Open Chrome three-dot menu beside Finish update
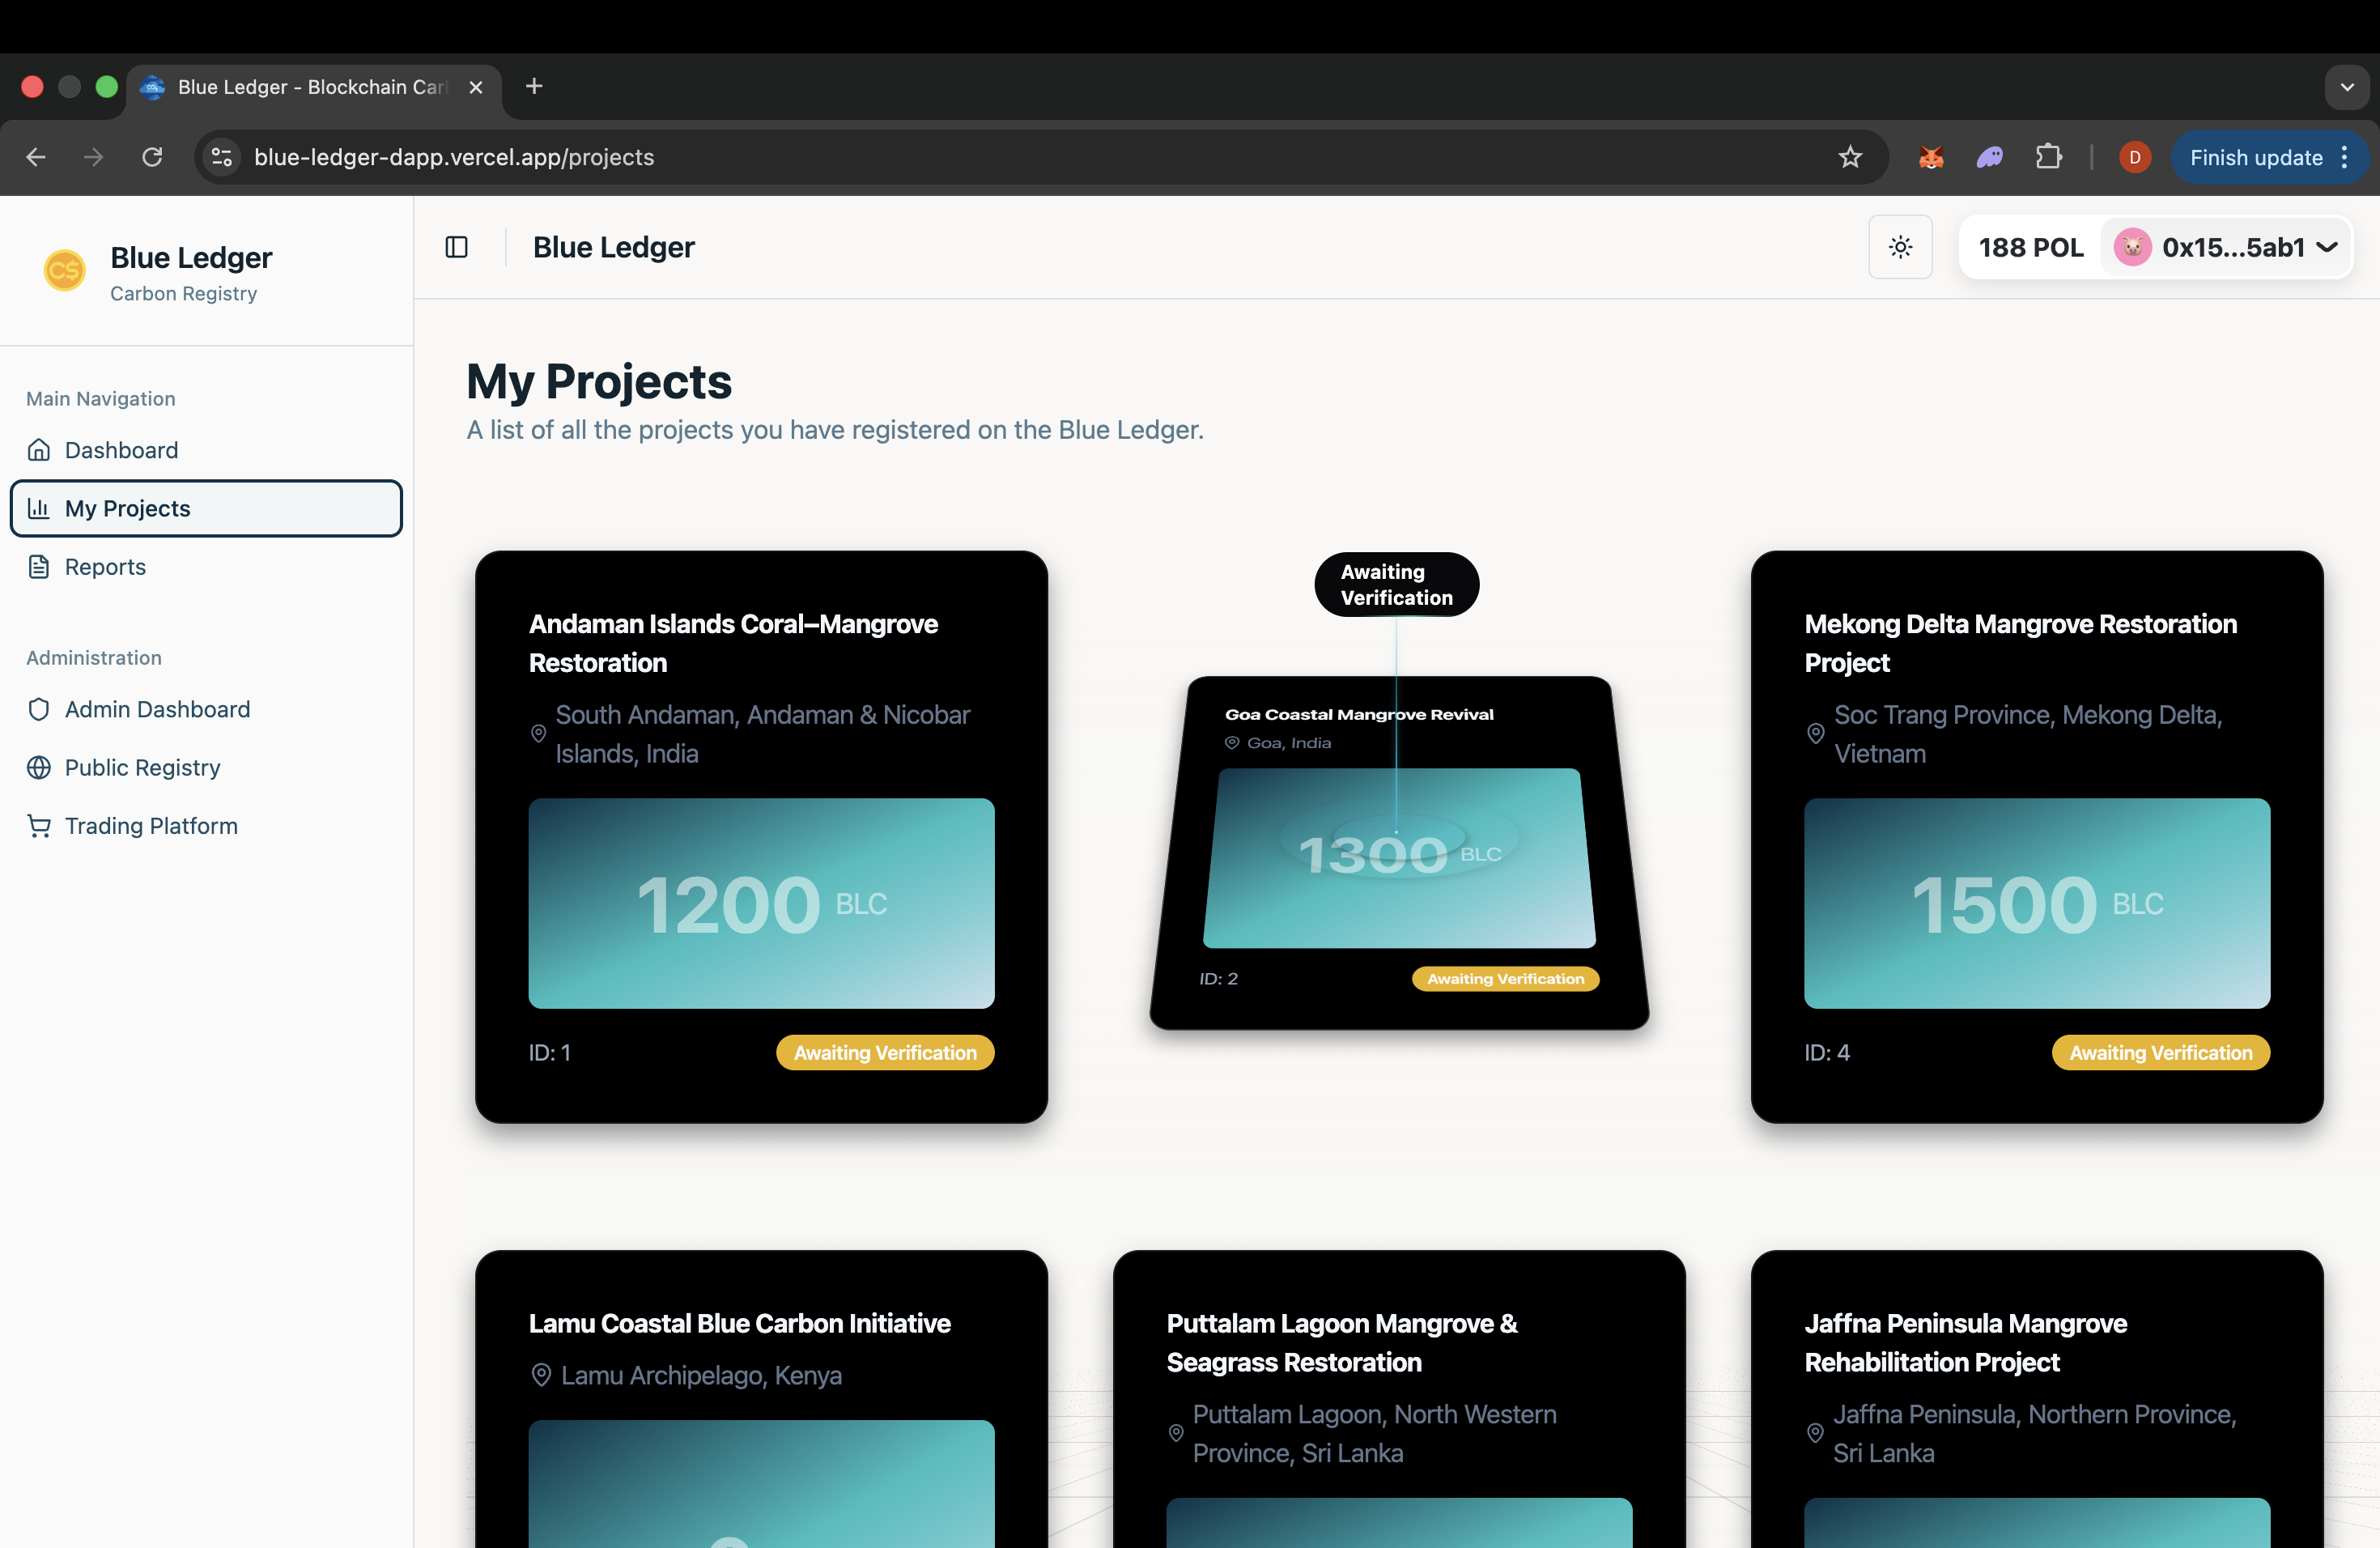Viewport: 2380px width, 1548px height. [x=2345, y=157]
